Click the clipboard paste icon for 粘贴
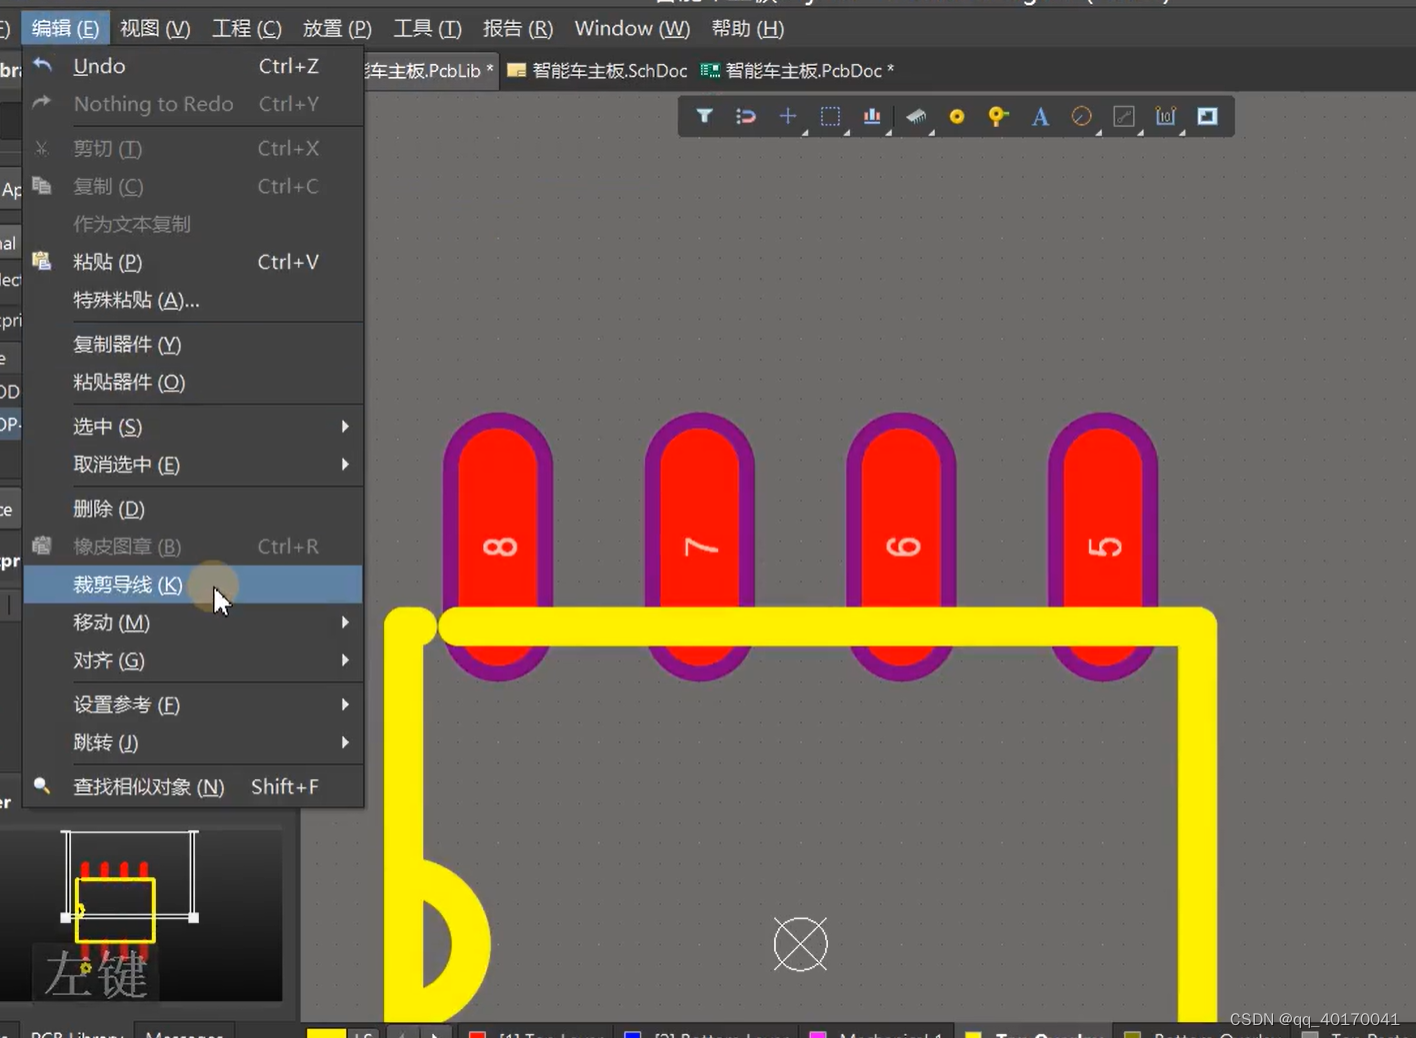Image resolution: width=1416 pixels, height=1038 pixels. [42, 261]
